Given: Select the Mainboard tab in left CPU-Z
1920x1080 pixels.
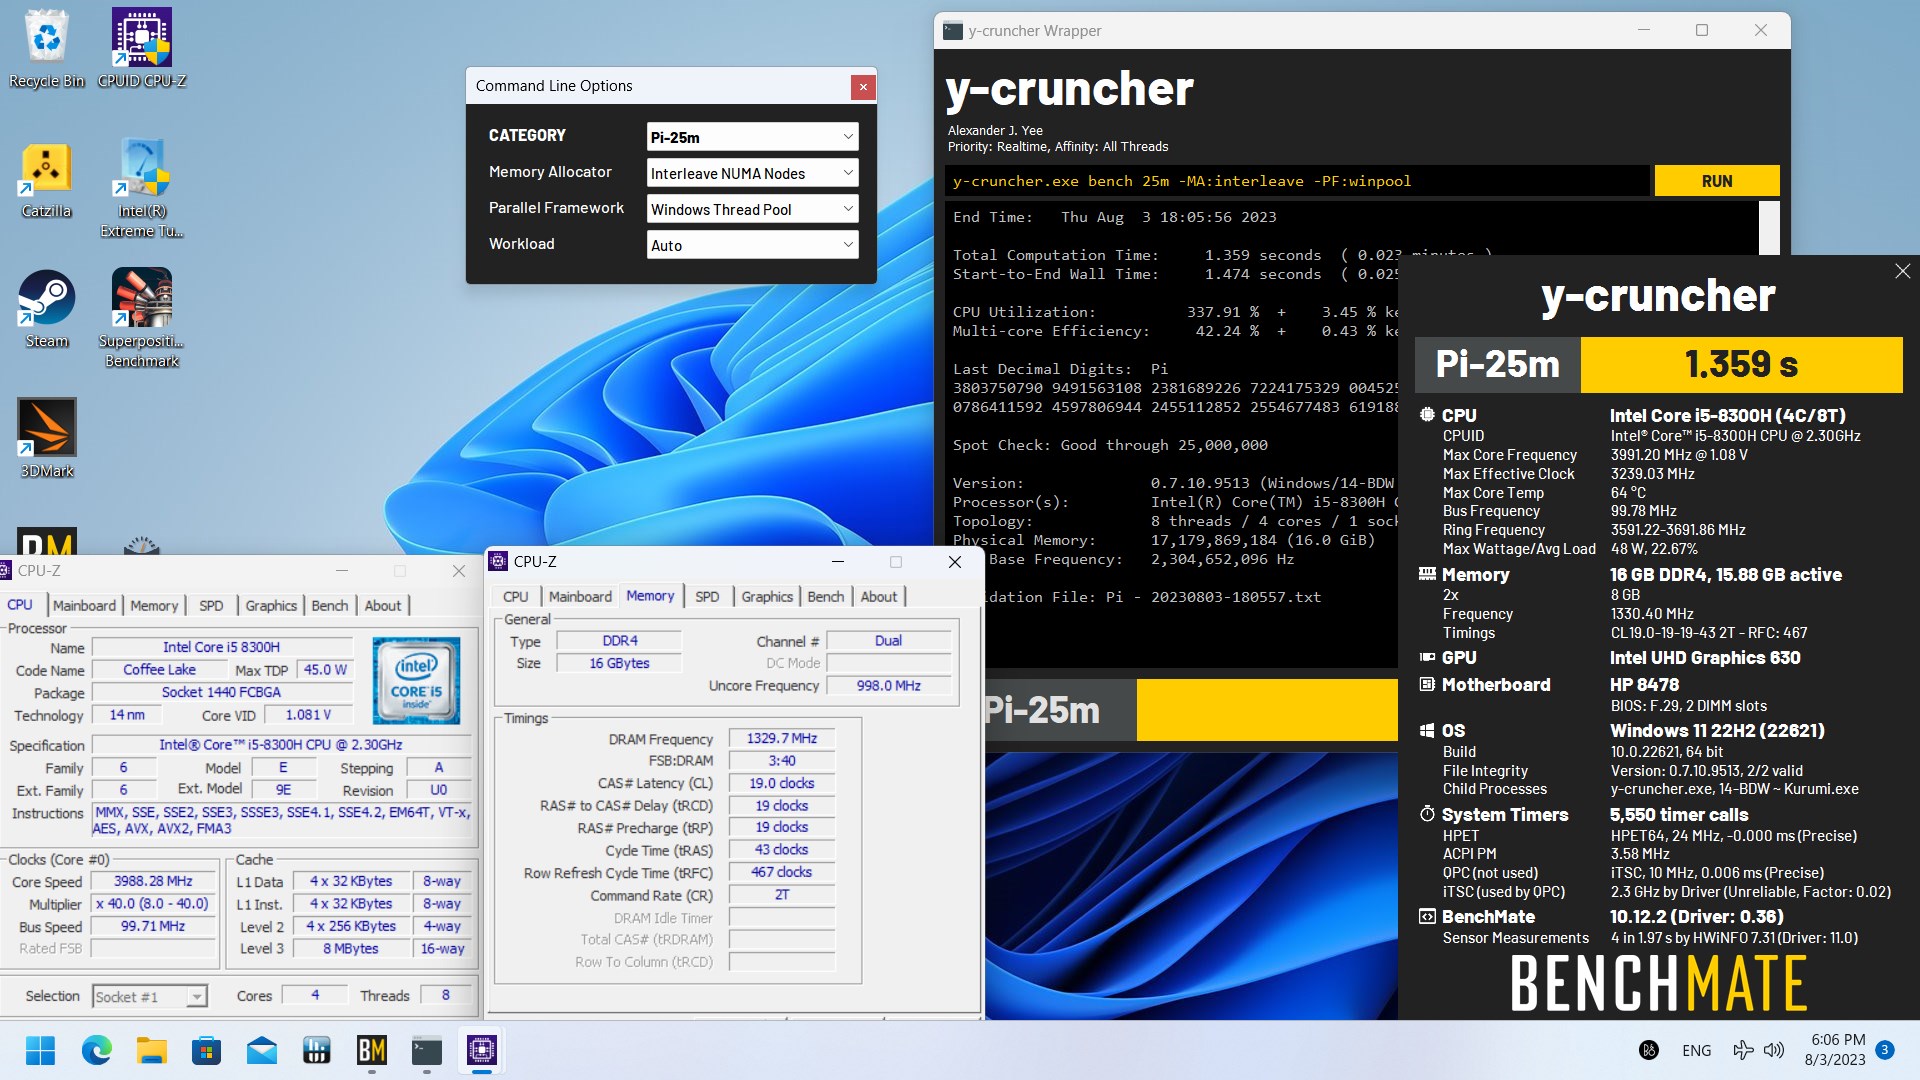Looking at the screenshot, I should (84, 605).
